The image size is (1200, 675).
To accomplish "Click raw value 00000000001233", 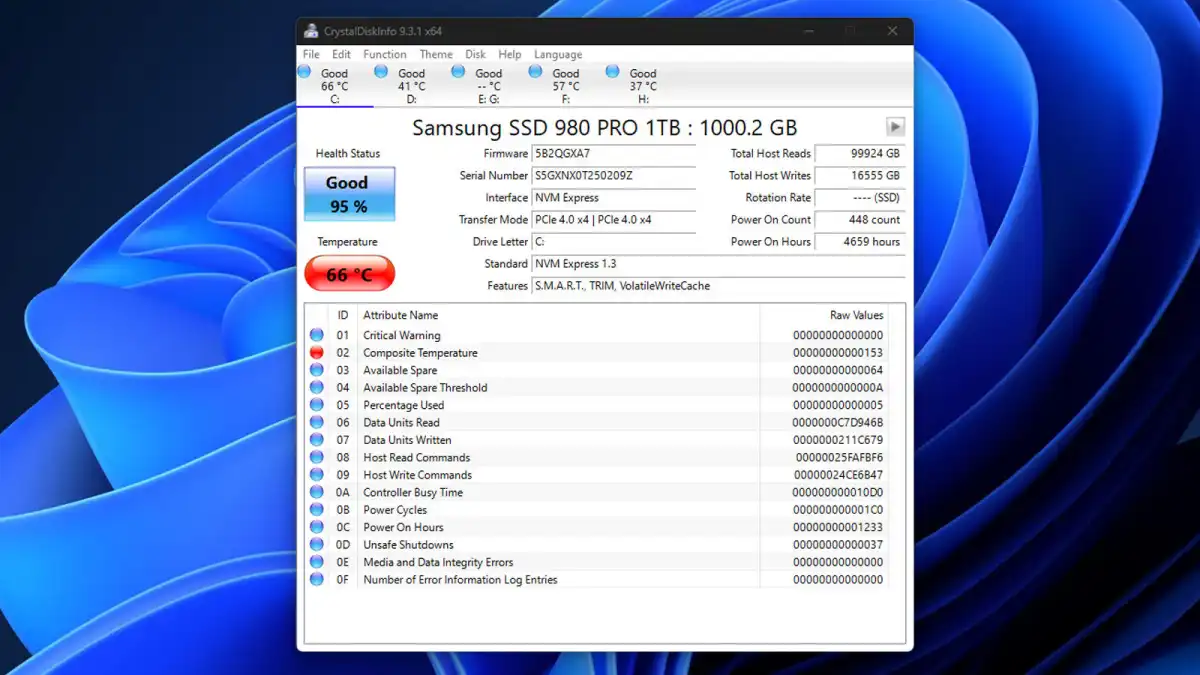I will [838, 528].
